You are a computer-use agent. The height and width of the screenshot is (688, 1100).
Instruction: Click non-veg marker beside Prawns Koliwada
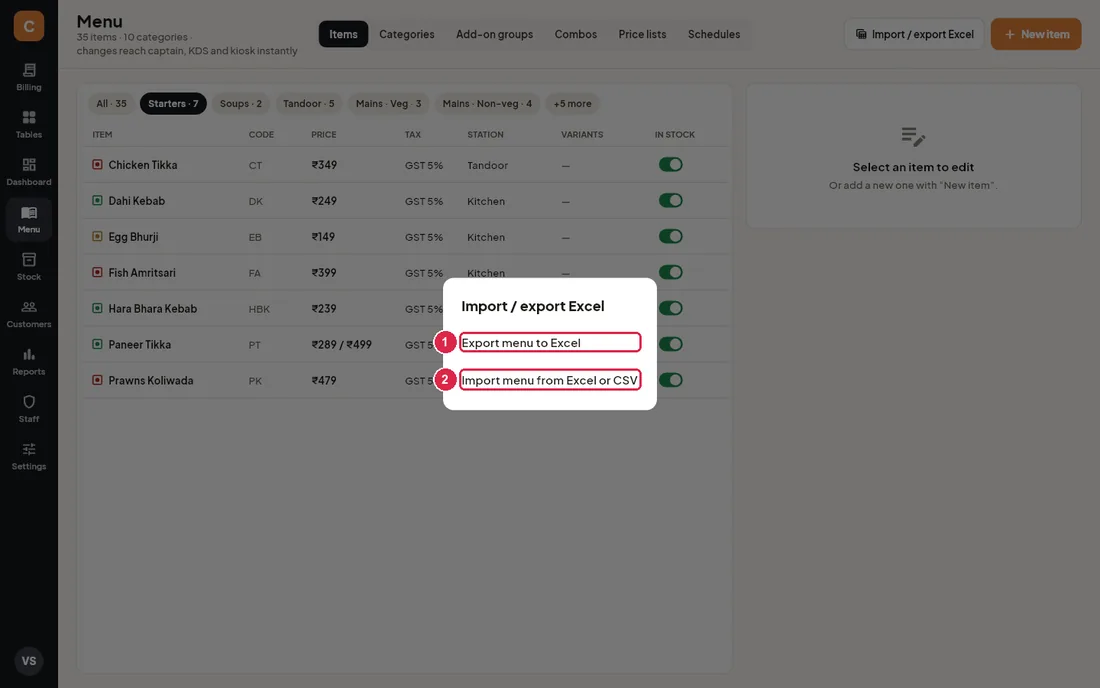98,380
